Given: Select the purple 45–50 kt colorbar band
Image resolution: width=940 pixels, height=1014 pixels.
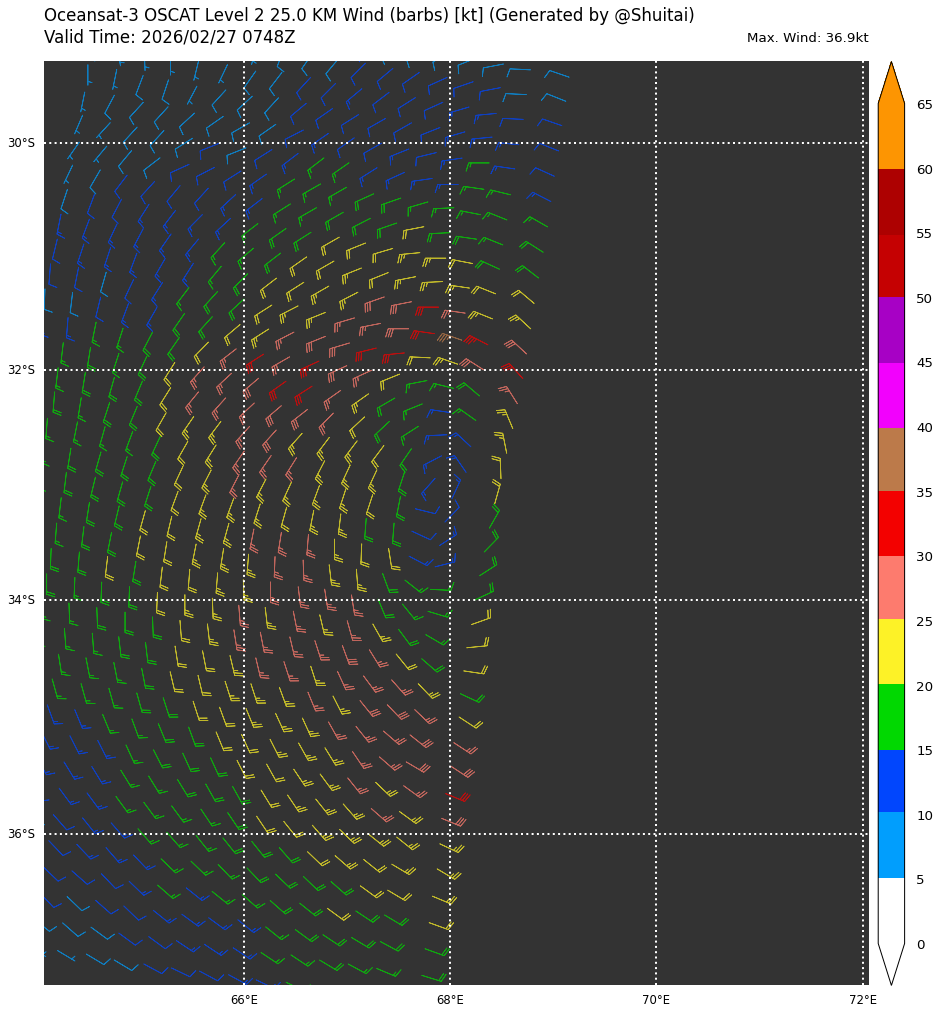Looking at the screenshot, I should click(891, 330).
